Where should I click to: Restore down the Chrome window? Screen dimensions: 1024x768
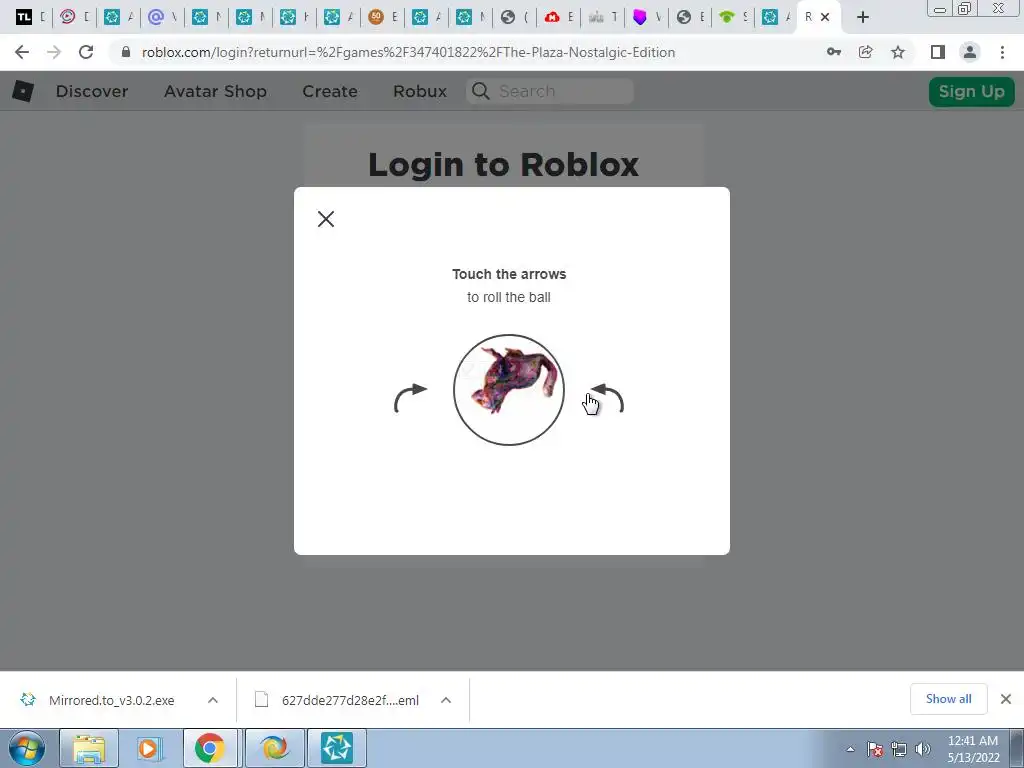tap(965, 9)
